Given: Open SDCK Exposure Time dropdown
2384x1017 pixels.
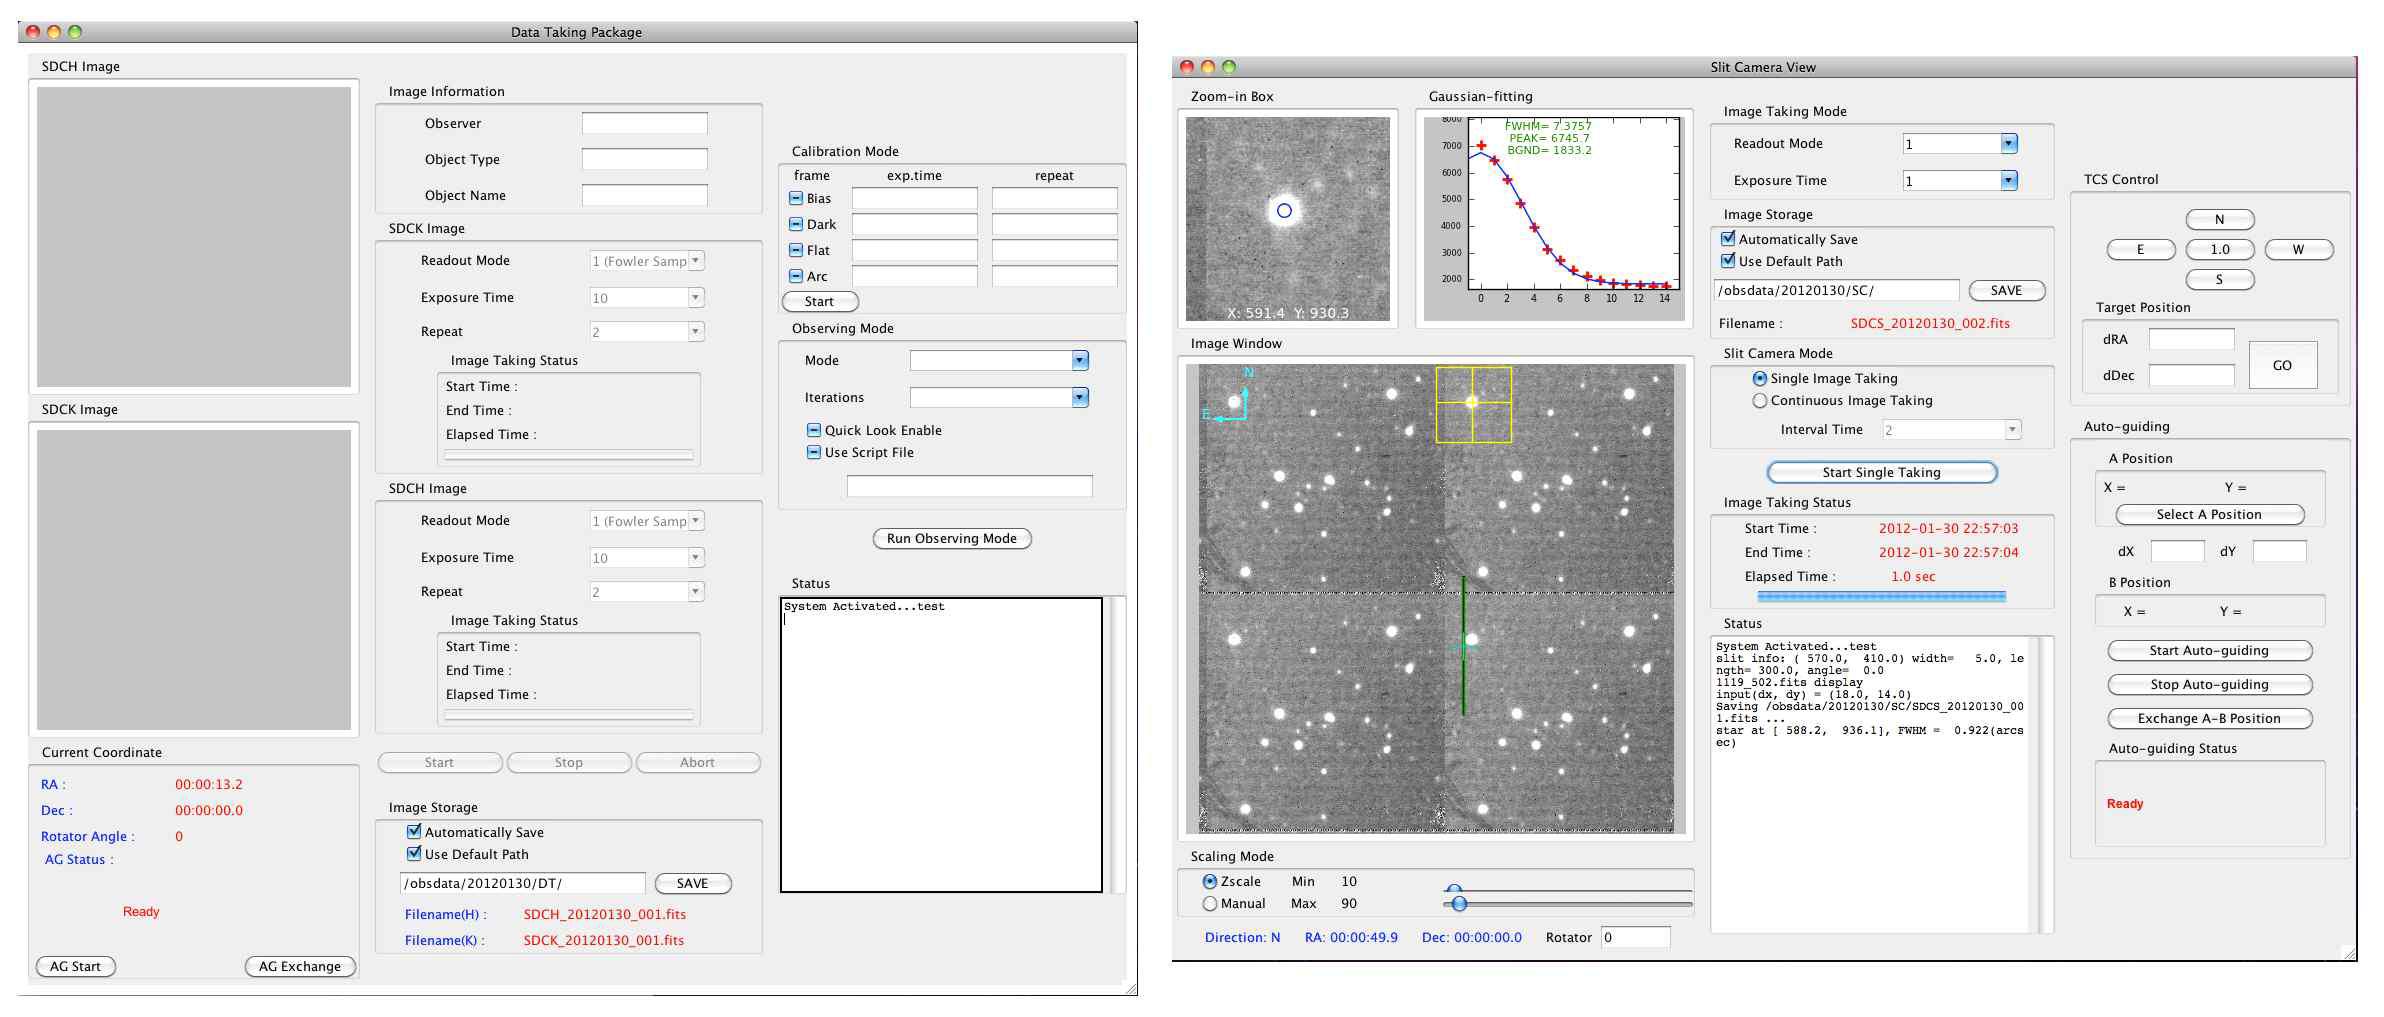Looking at the screenshot, I should click(647, 297).
